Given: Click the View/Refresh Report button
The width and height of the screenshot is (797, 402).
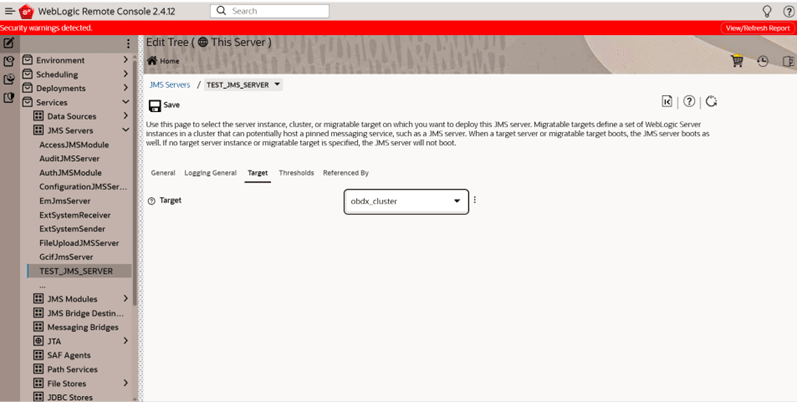Looking at the screenshot, I should point(757,28).
